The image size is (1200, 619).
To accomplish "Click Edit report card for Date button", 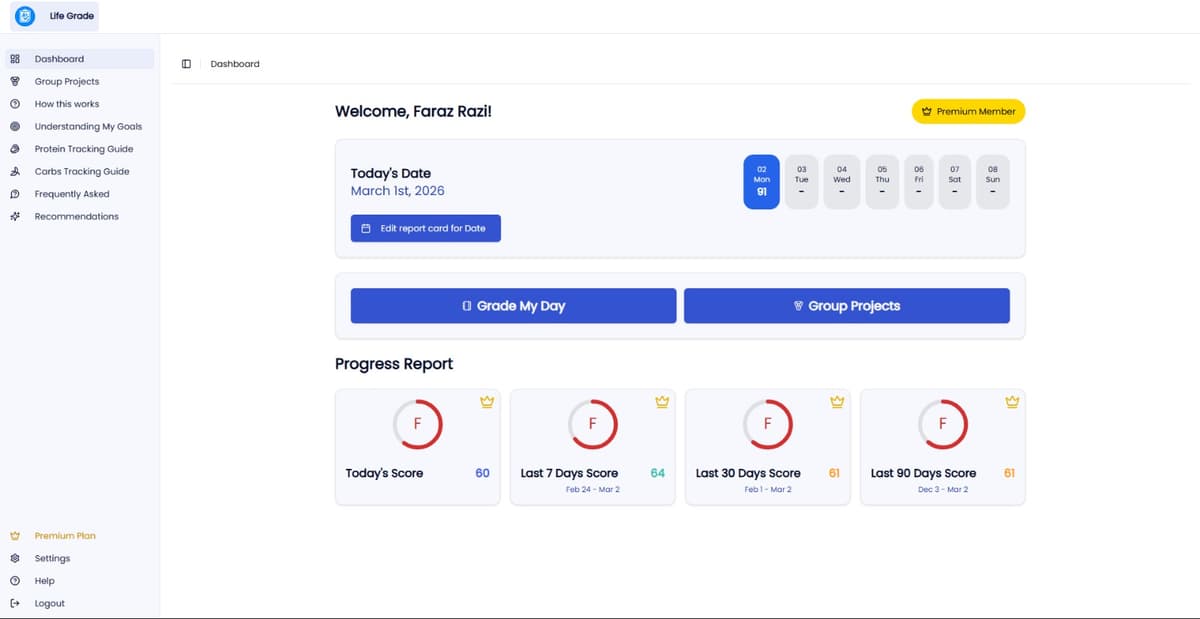I will click(425, 229).
